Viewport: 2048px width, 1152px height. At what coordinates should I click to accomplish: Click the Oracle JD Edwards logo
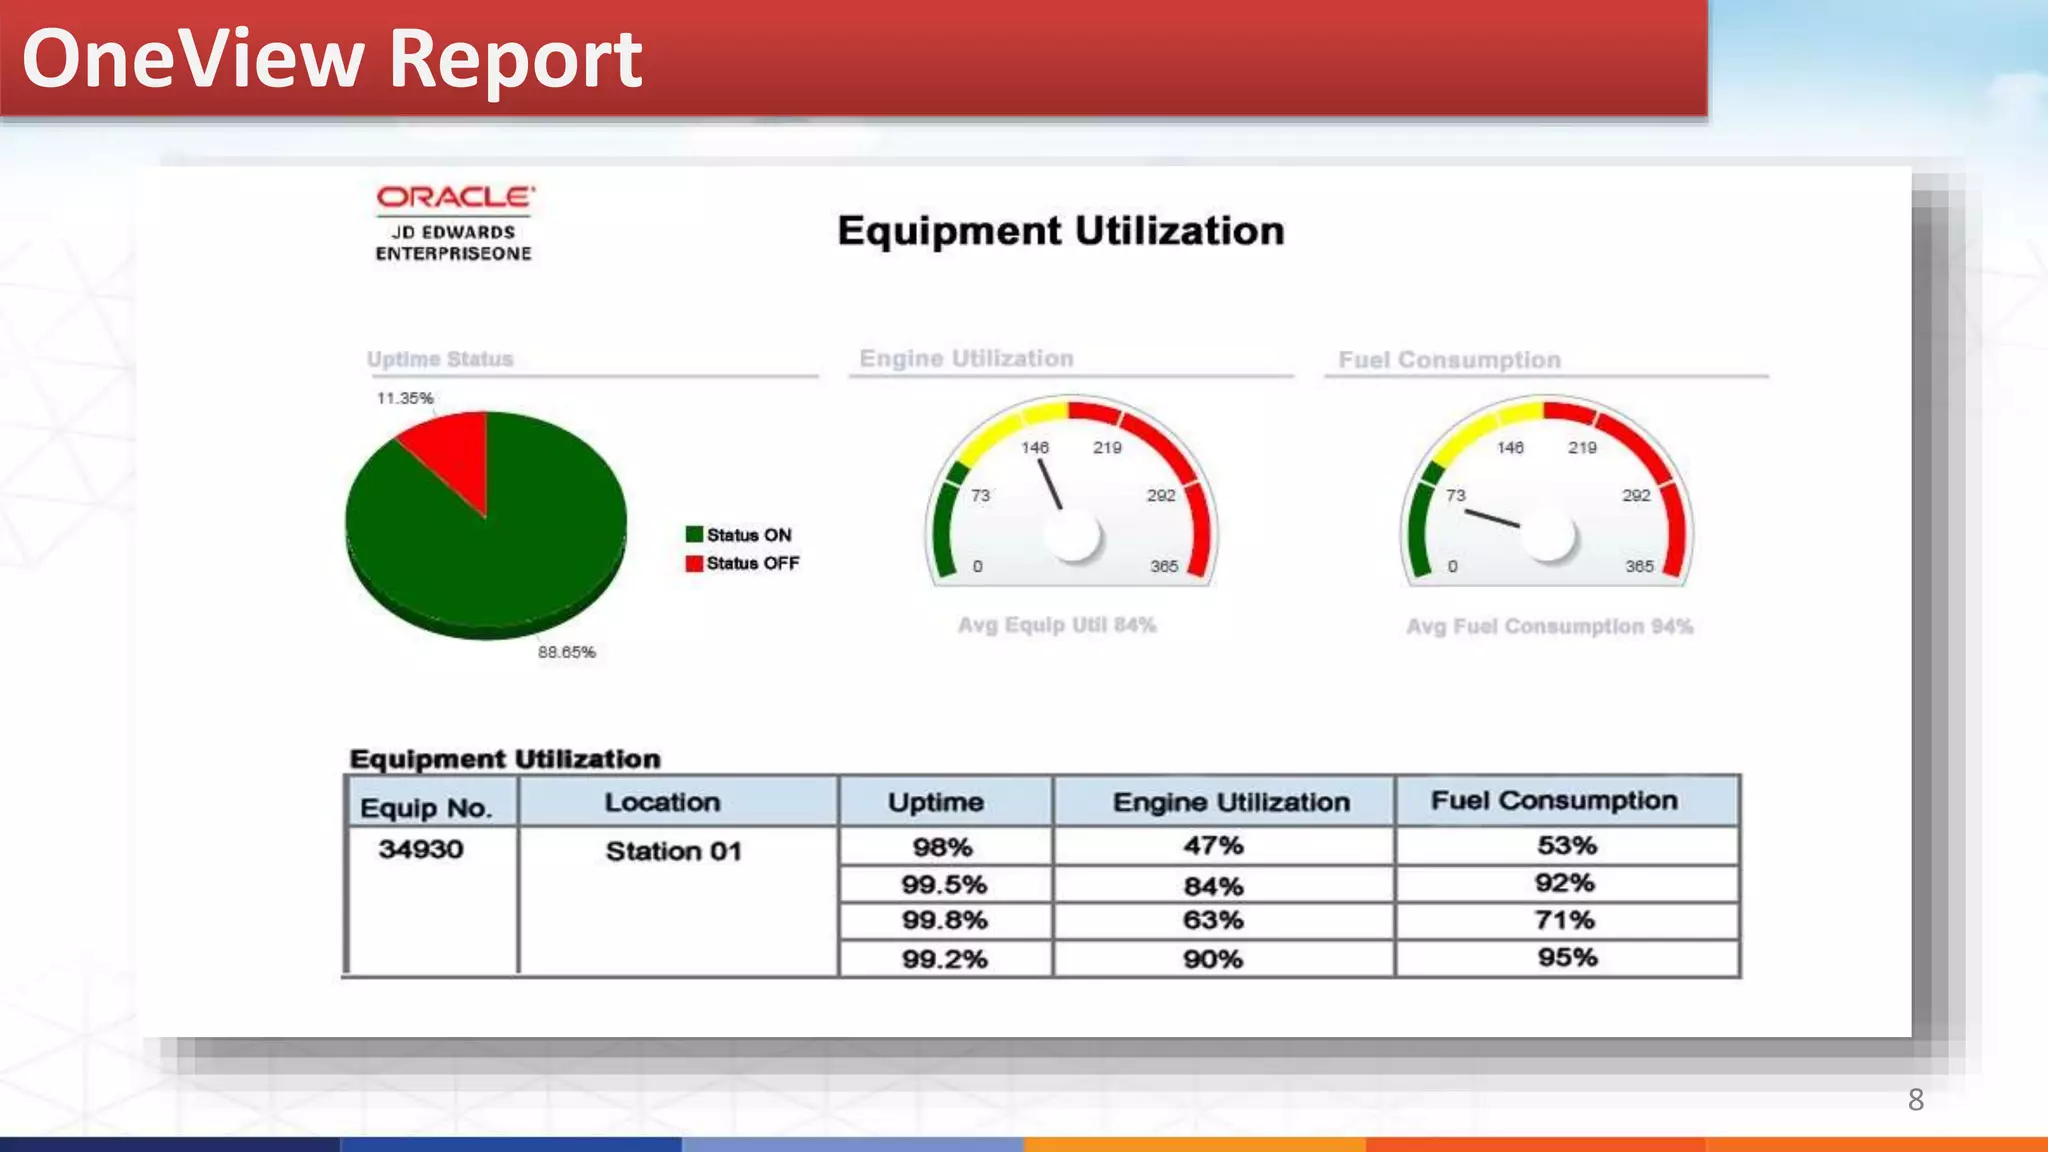454,224
